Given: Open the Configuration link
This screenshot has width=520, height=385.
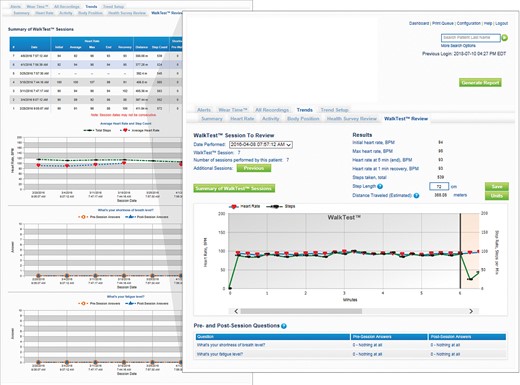Looking at the screenshot, I should [469, 23].
